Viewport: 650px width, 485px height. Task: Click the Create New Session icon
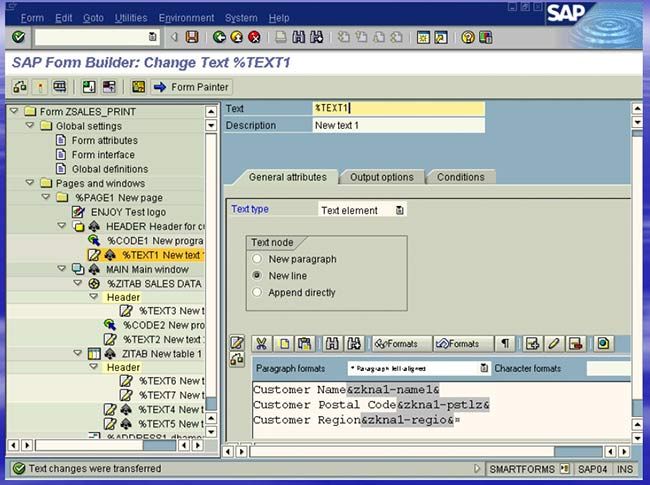[423, 37]
